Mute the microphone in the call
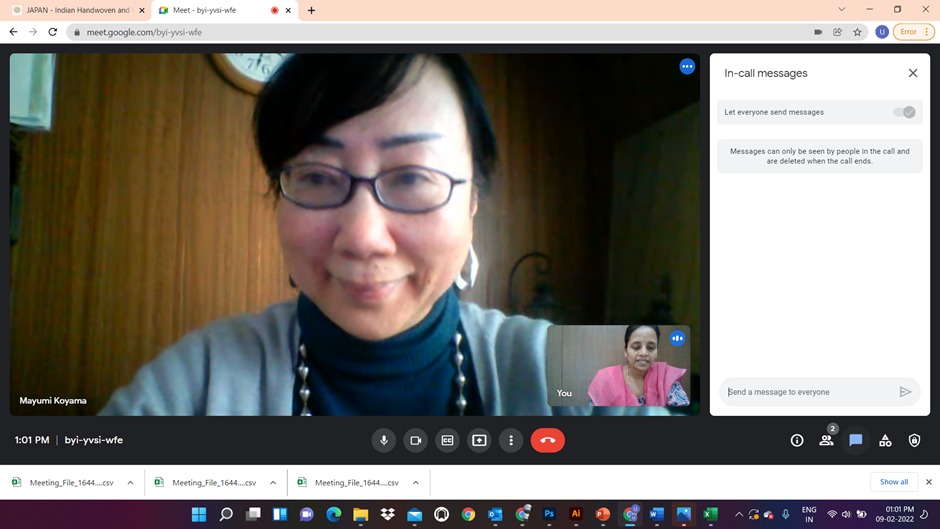Image resolution: width=940 pixels, height=529 pixels. point(383,440)
